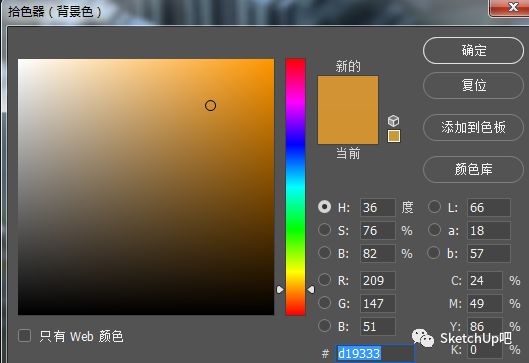Click the L field showing 66

point(489,207)
